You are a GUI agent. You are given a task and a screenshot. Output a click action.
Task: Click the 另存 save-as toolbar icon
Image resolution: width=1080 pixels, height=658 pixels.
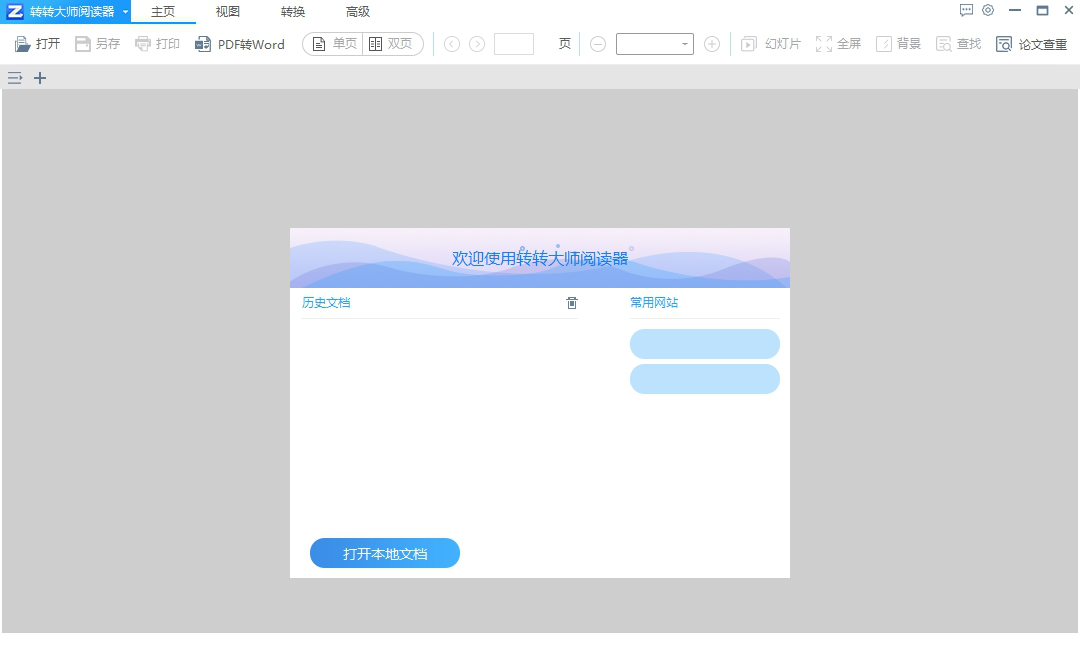click(83, 44)
